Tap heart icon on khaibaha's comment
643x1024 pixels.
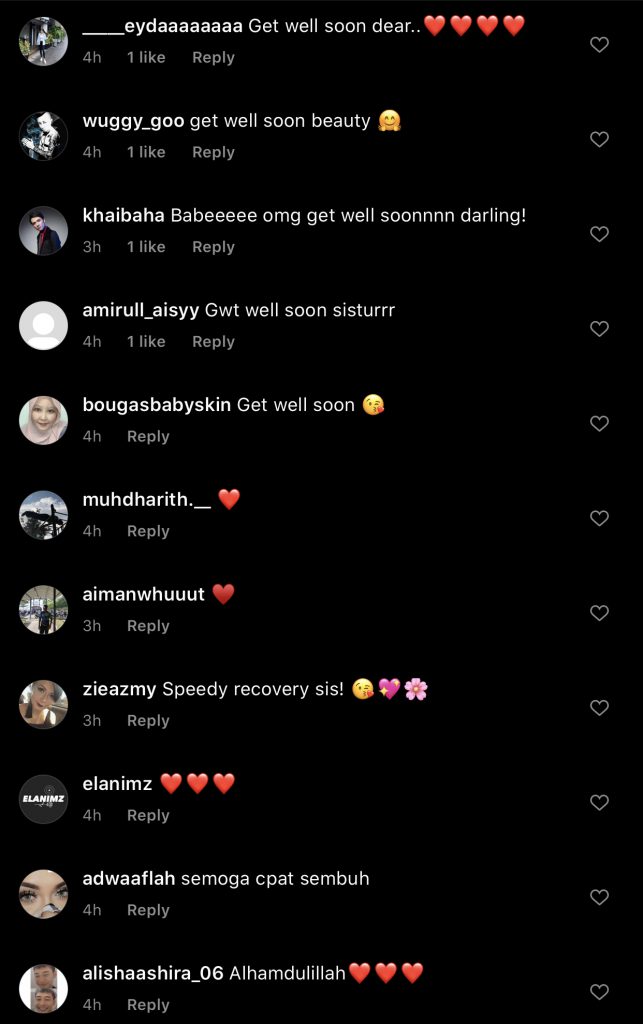pyautogui.click(x=599, y=234)
